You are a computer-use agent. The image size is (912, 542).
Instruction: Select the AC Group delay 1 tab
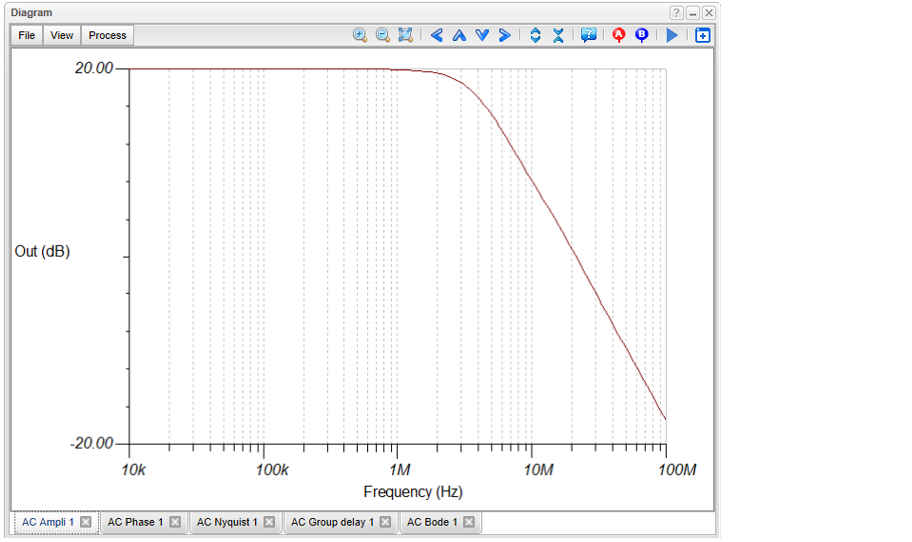pos(332,522)
